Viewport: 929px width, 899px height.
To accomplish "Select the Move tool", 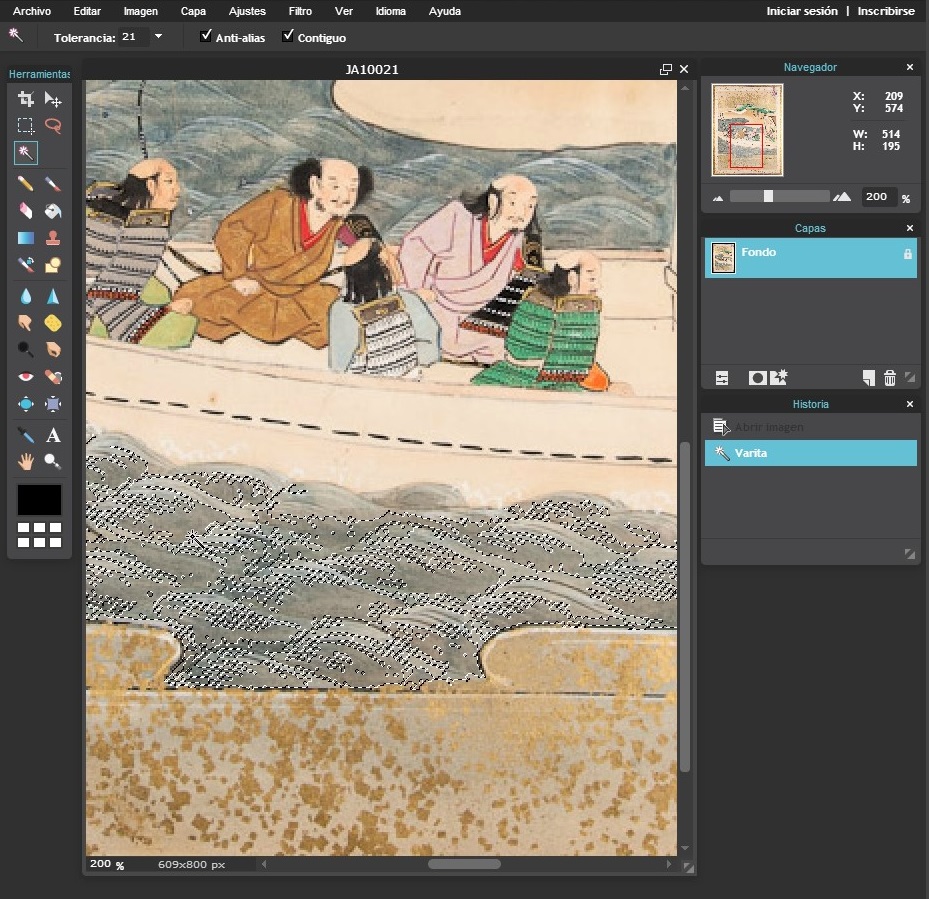I will [53, 99].
